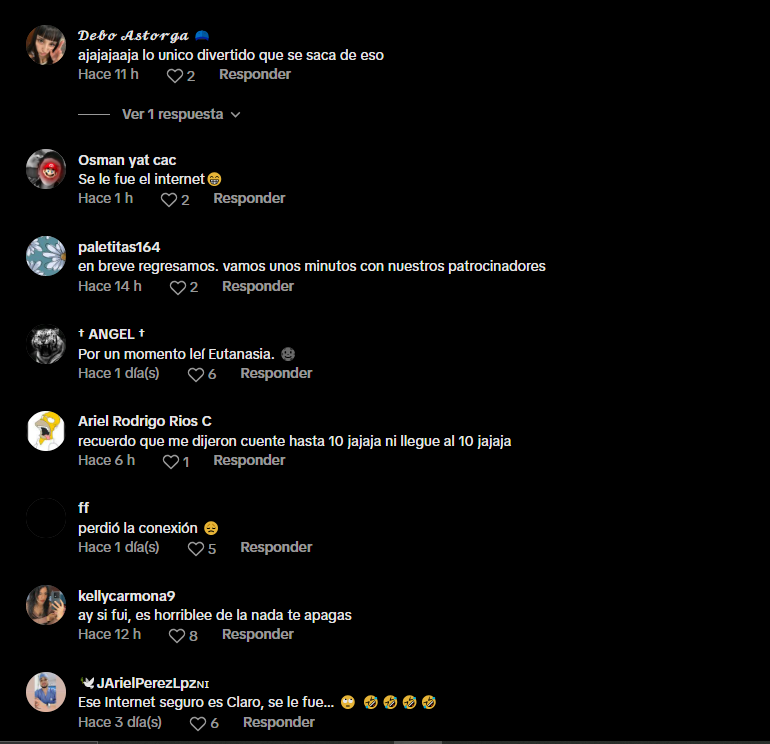The image size is (770, 744).
Task: Open paletitas164 username link
Action: click(119, 247)
